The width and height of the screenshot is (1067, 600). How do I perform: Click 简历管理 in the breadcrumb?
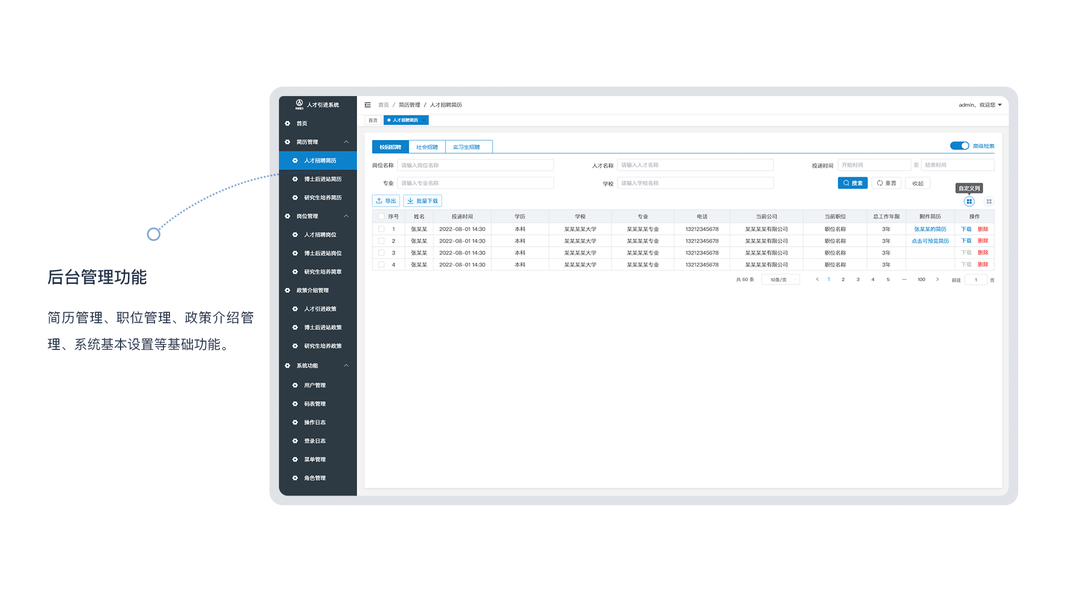tap(409, 105)
